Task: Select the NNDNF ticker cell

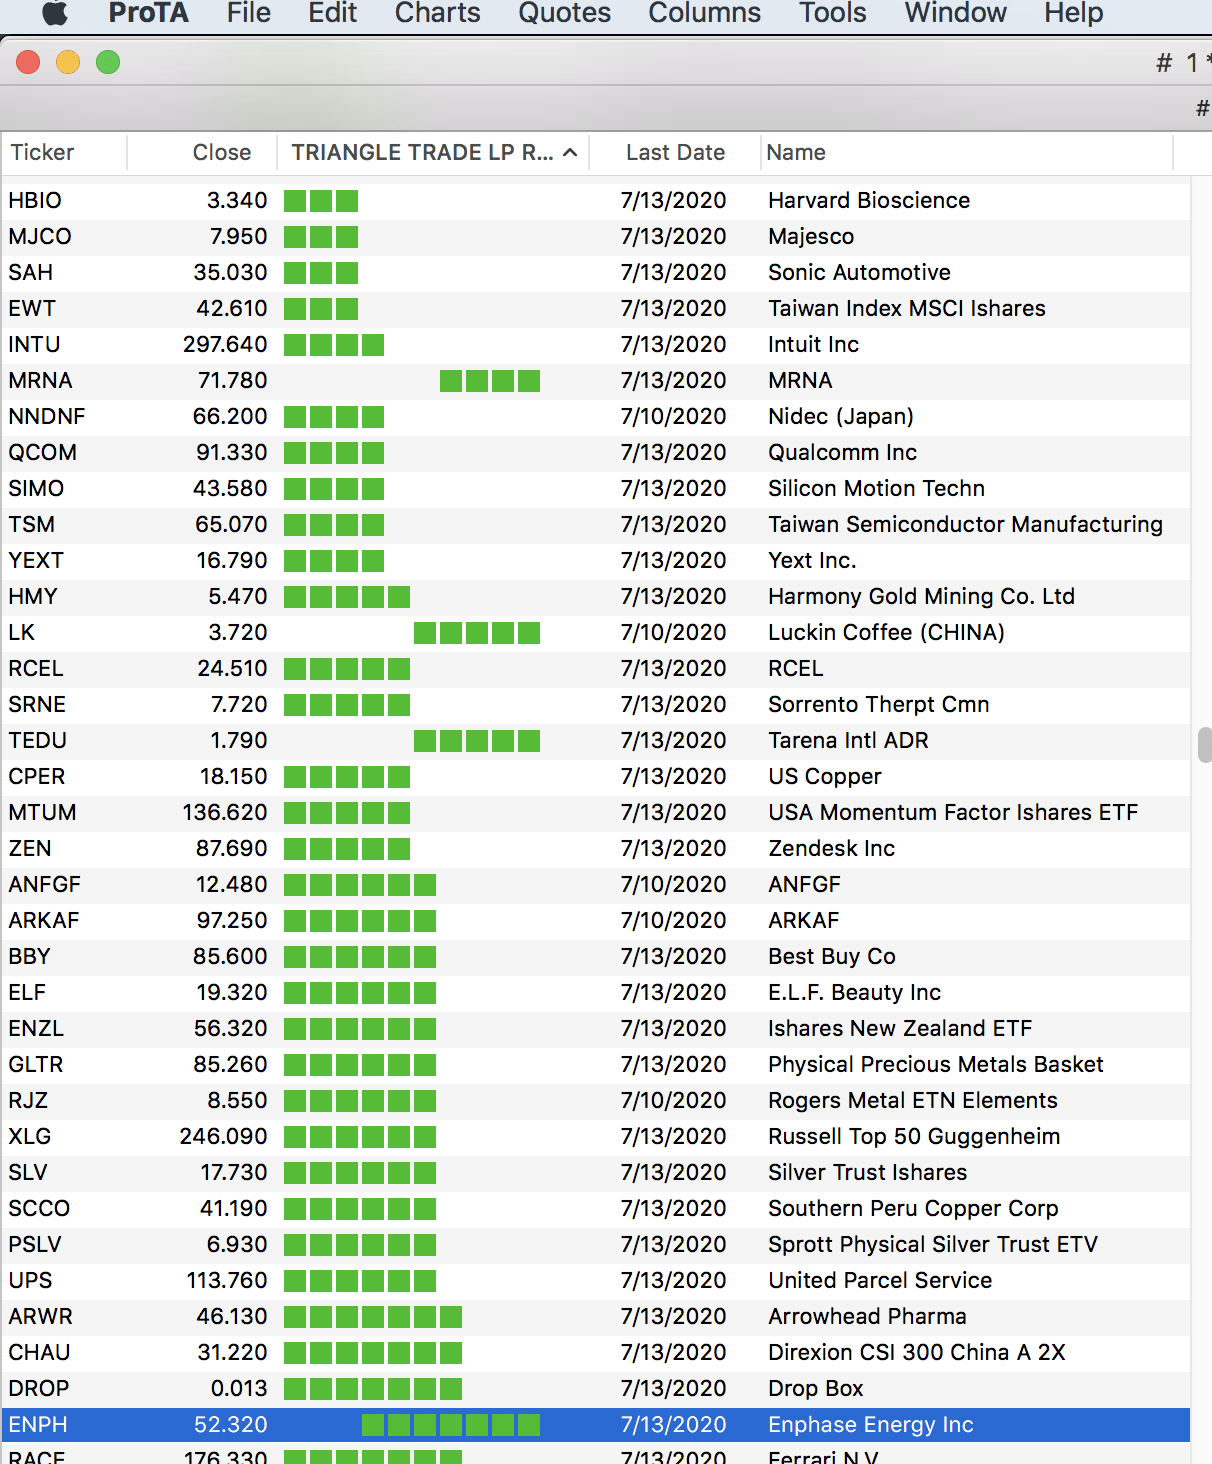Action: point(47,416)
